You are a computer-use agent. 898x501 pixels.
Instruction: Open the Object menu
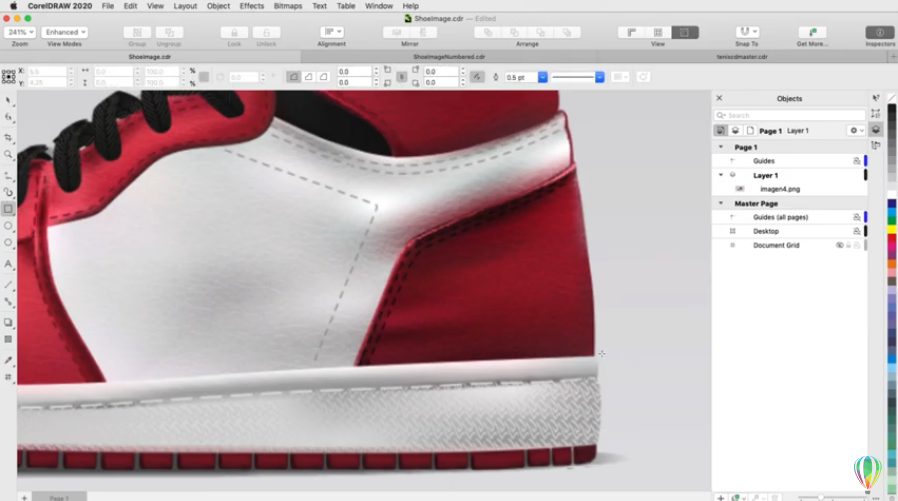pos(218,6)
